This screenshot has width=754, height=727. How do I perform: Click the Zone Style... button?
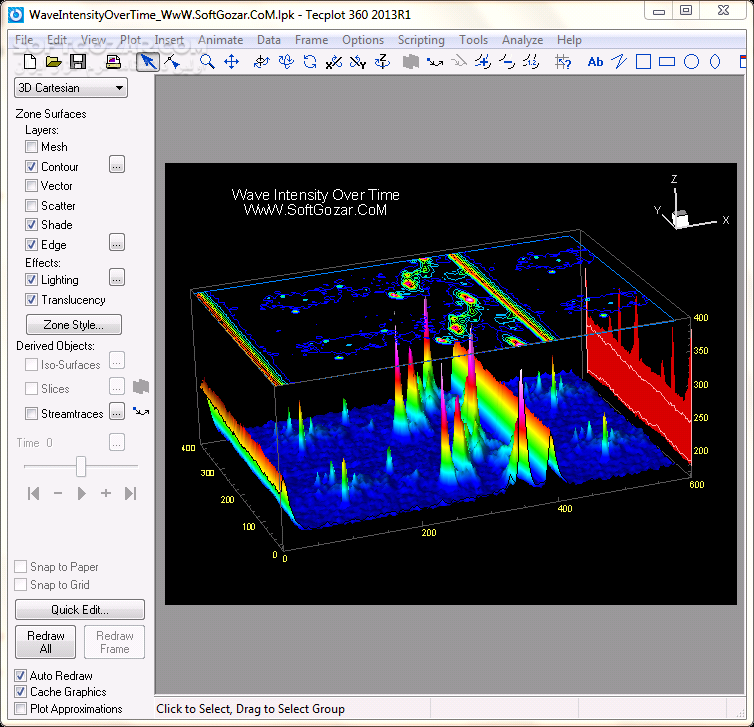(74, 325)
